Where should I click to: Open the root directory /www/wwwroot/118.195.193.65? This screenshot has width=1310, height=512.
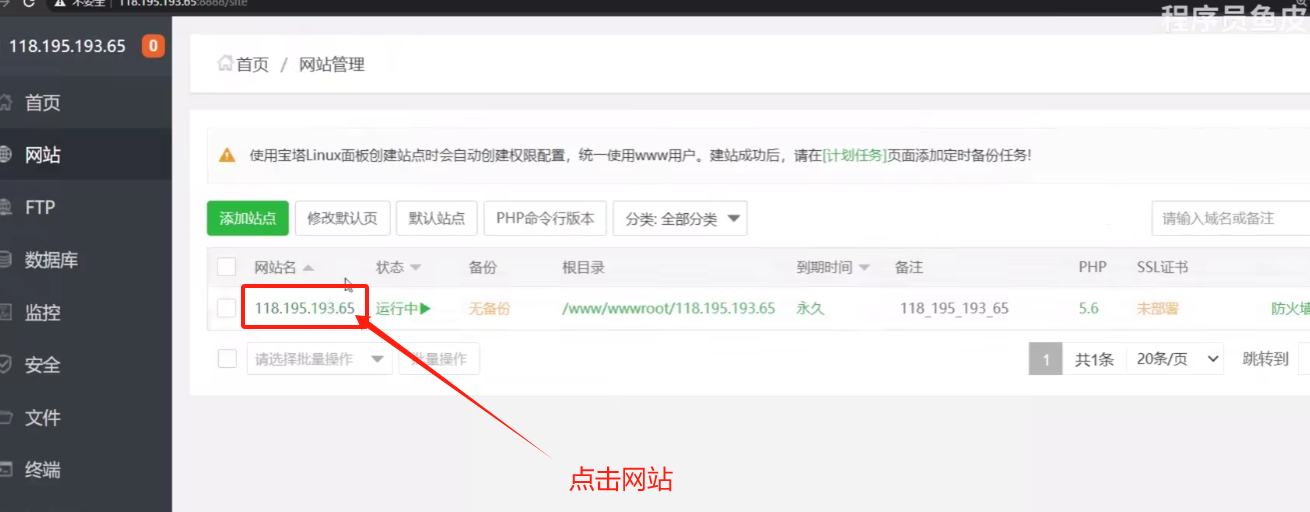click(x=669, y=308)
